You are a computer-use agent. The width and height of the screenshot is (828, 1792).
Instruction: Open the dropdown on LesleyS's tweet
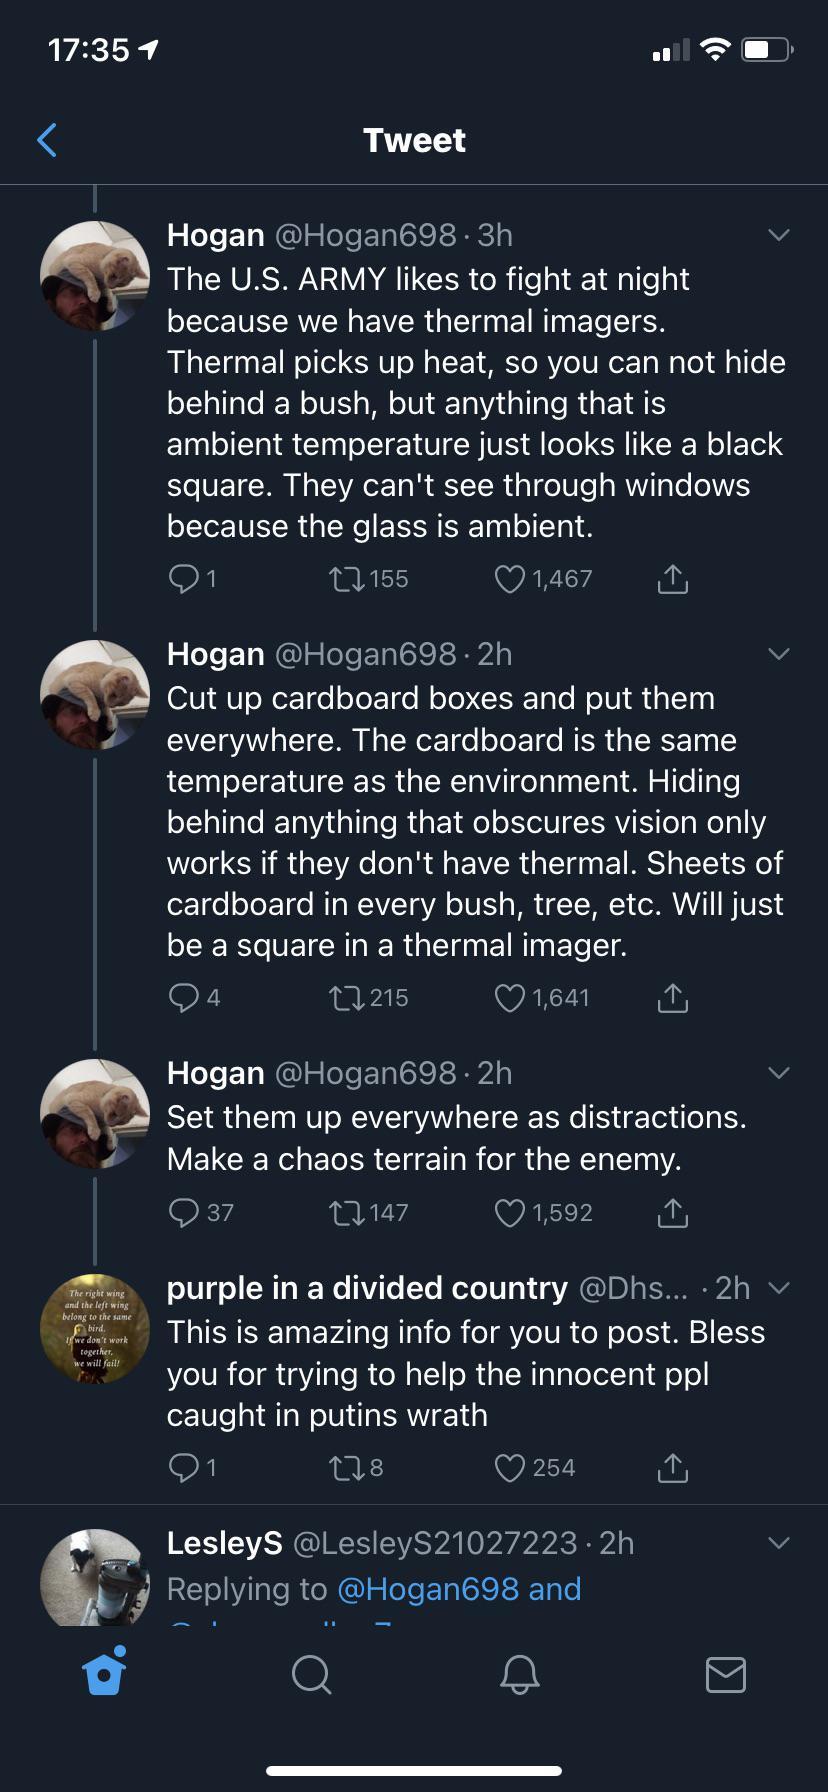779,1543
